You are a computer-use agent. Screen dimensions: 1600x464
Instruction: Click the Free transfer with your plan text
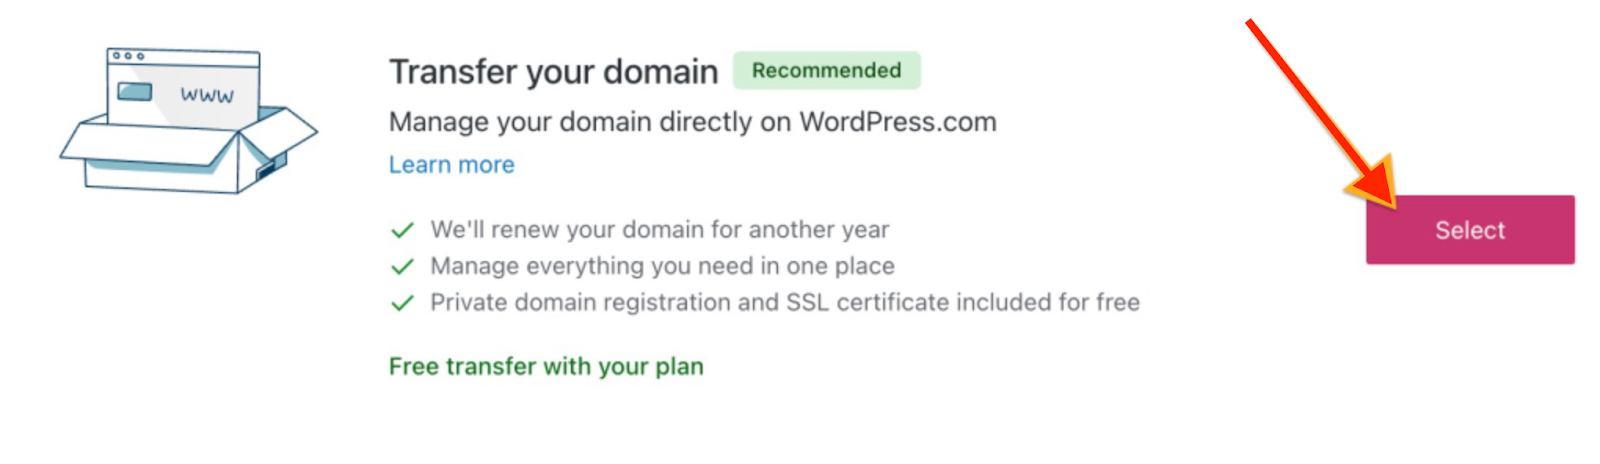click(x=546, y=367)
